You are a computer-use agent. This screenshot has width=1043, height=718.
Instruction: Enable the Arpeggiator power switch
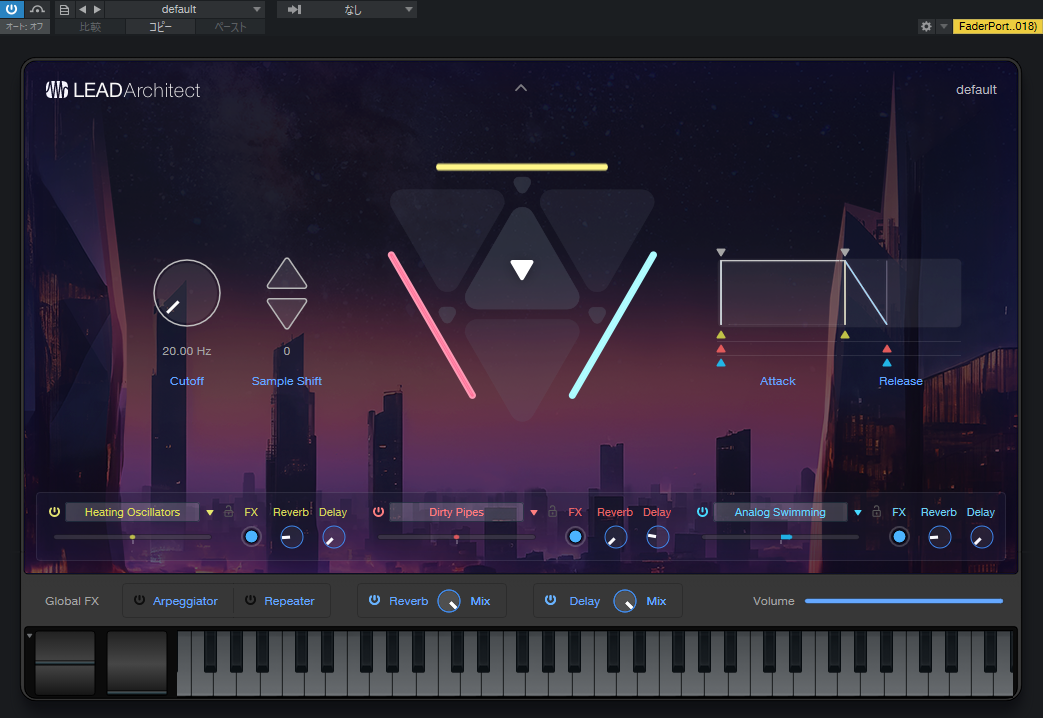click(139, 601)
